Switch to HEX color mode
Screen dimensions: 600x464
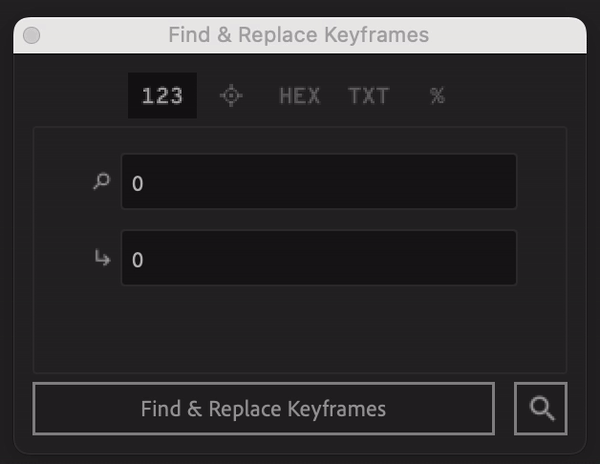(300, 95)
